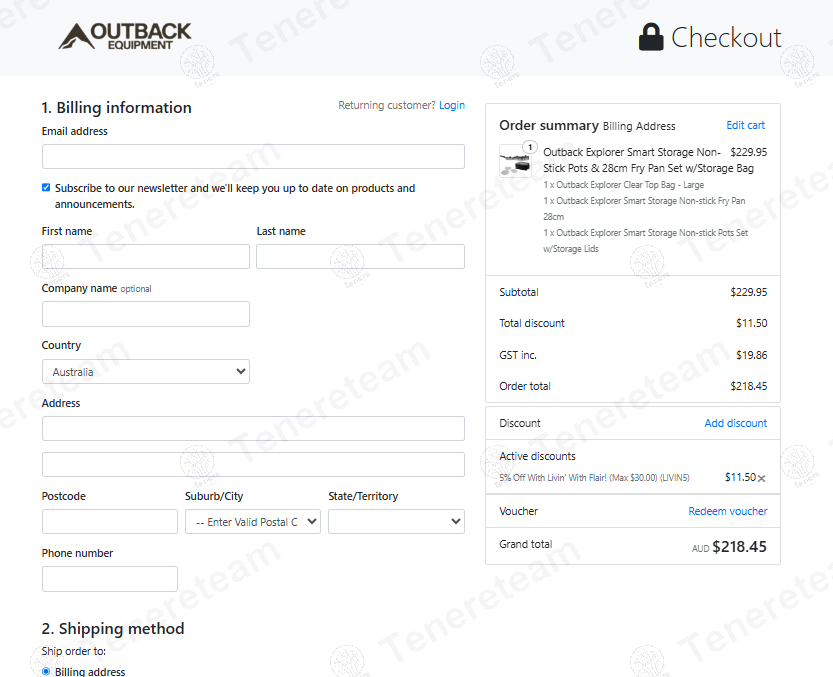Click the Outback Equipment logo
Viewport: 833px width, 677px height.
pos(124,36)
